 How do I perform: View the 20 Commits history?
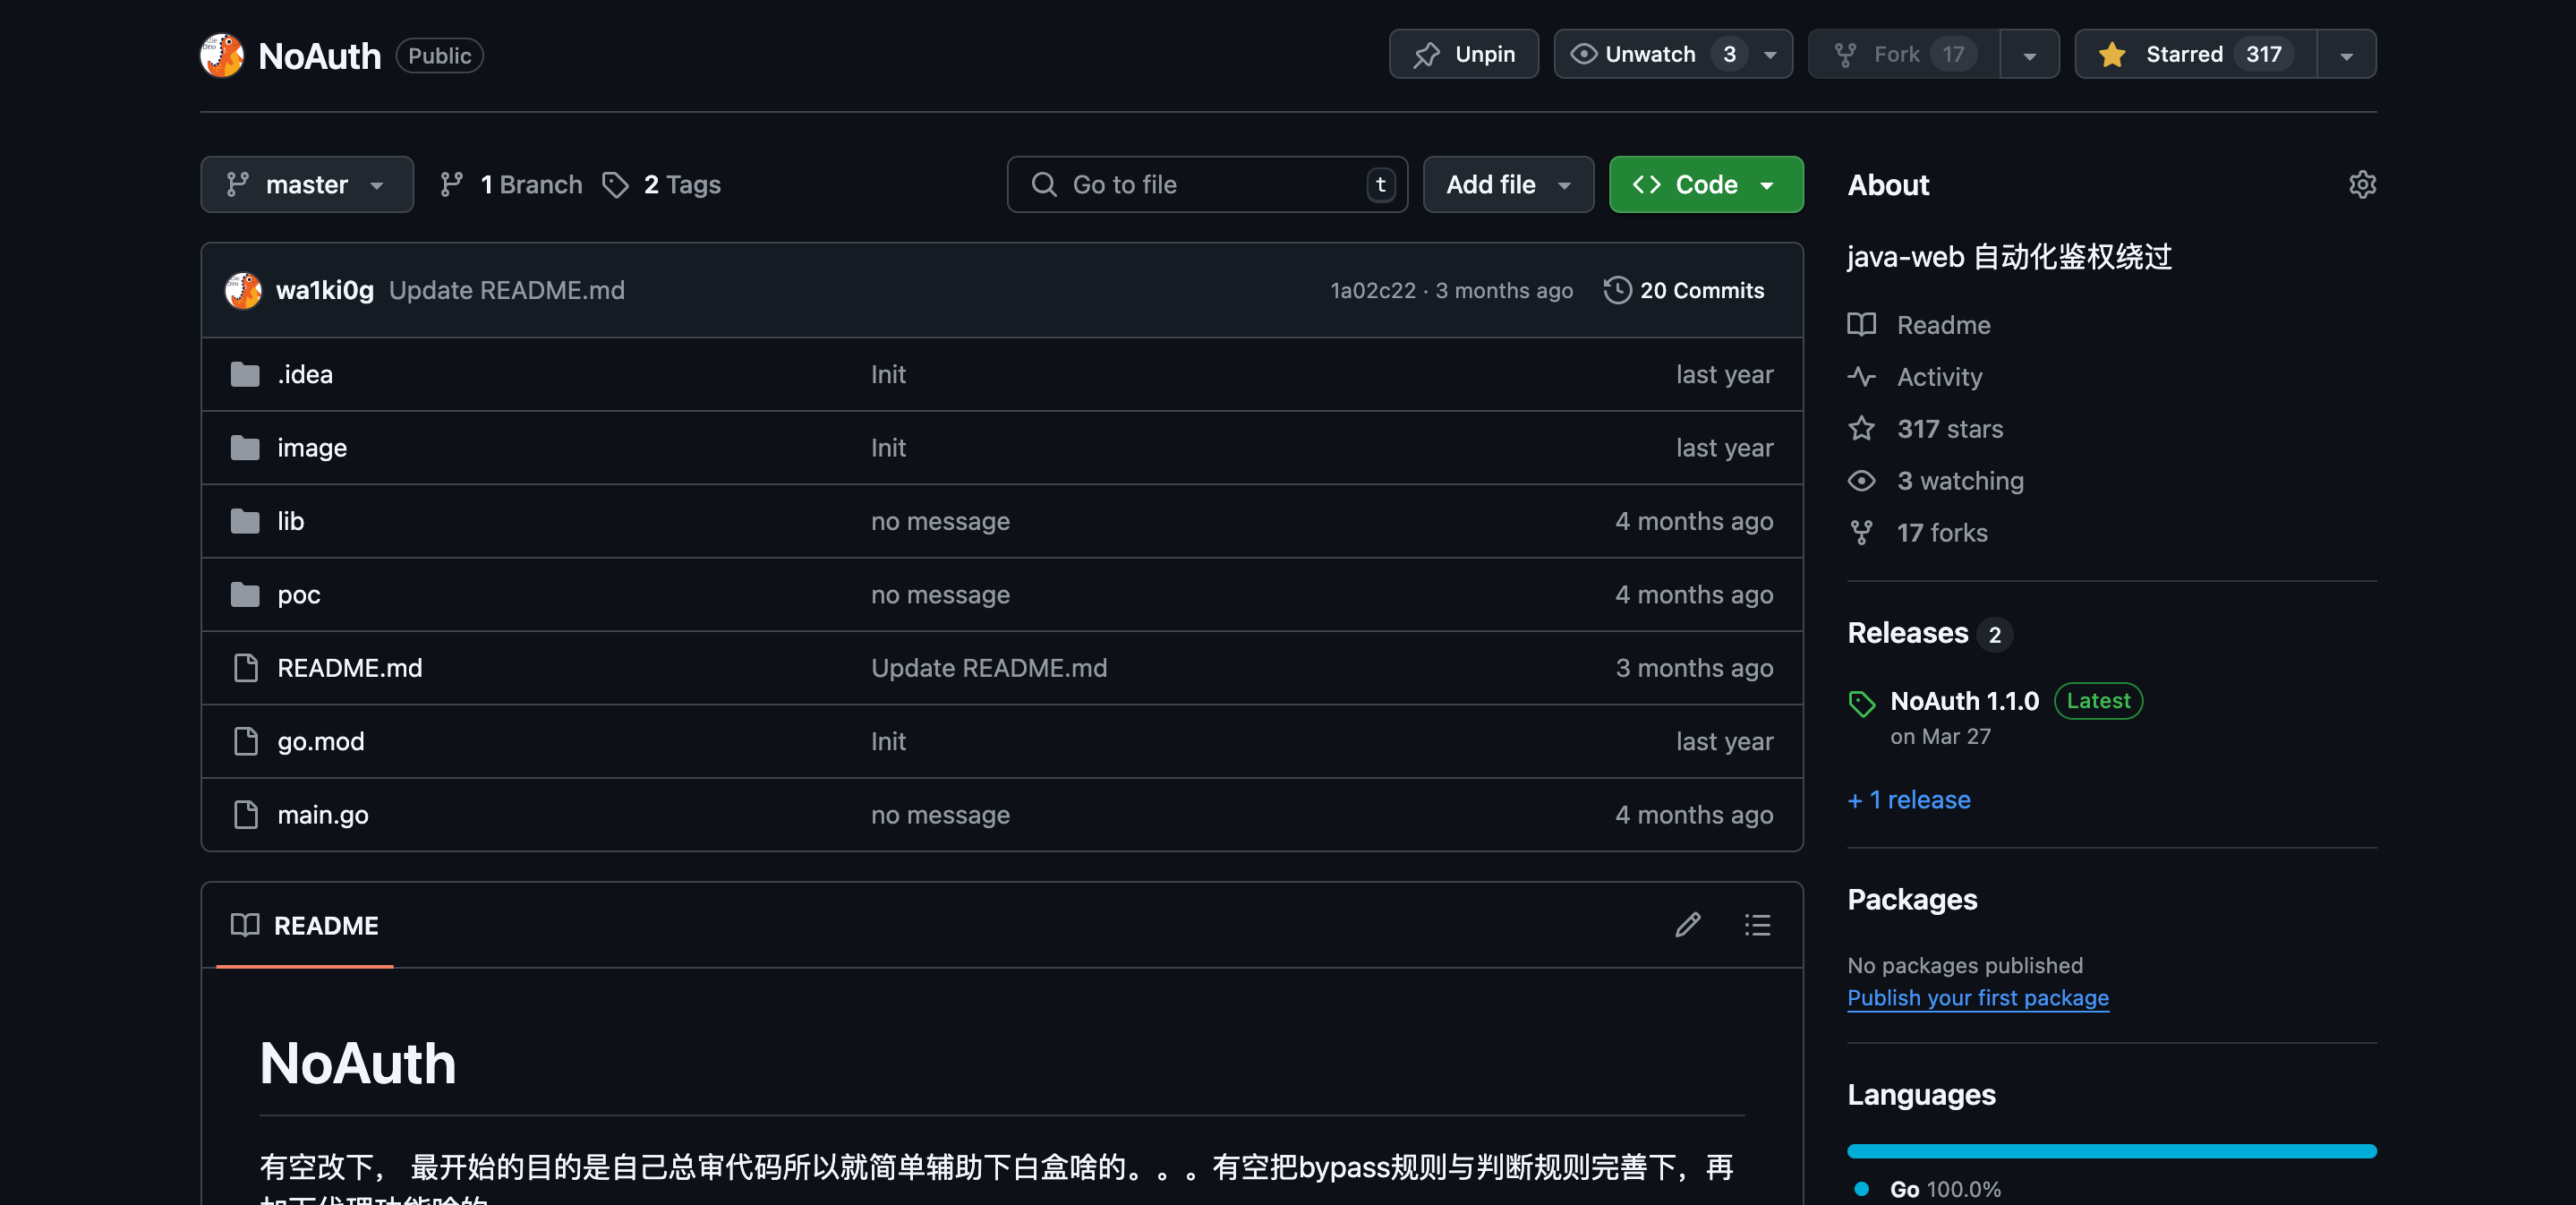1684,290
